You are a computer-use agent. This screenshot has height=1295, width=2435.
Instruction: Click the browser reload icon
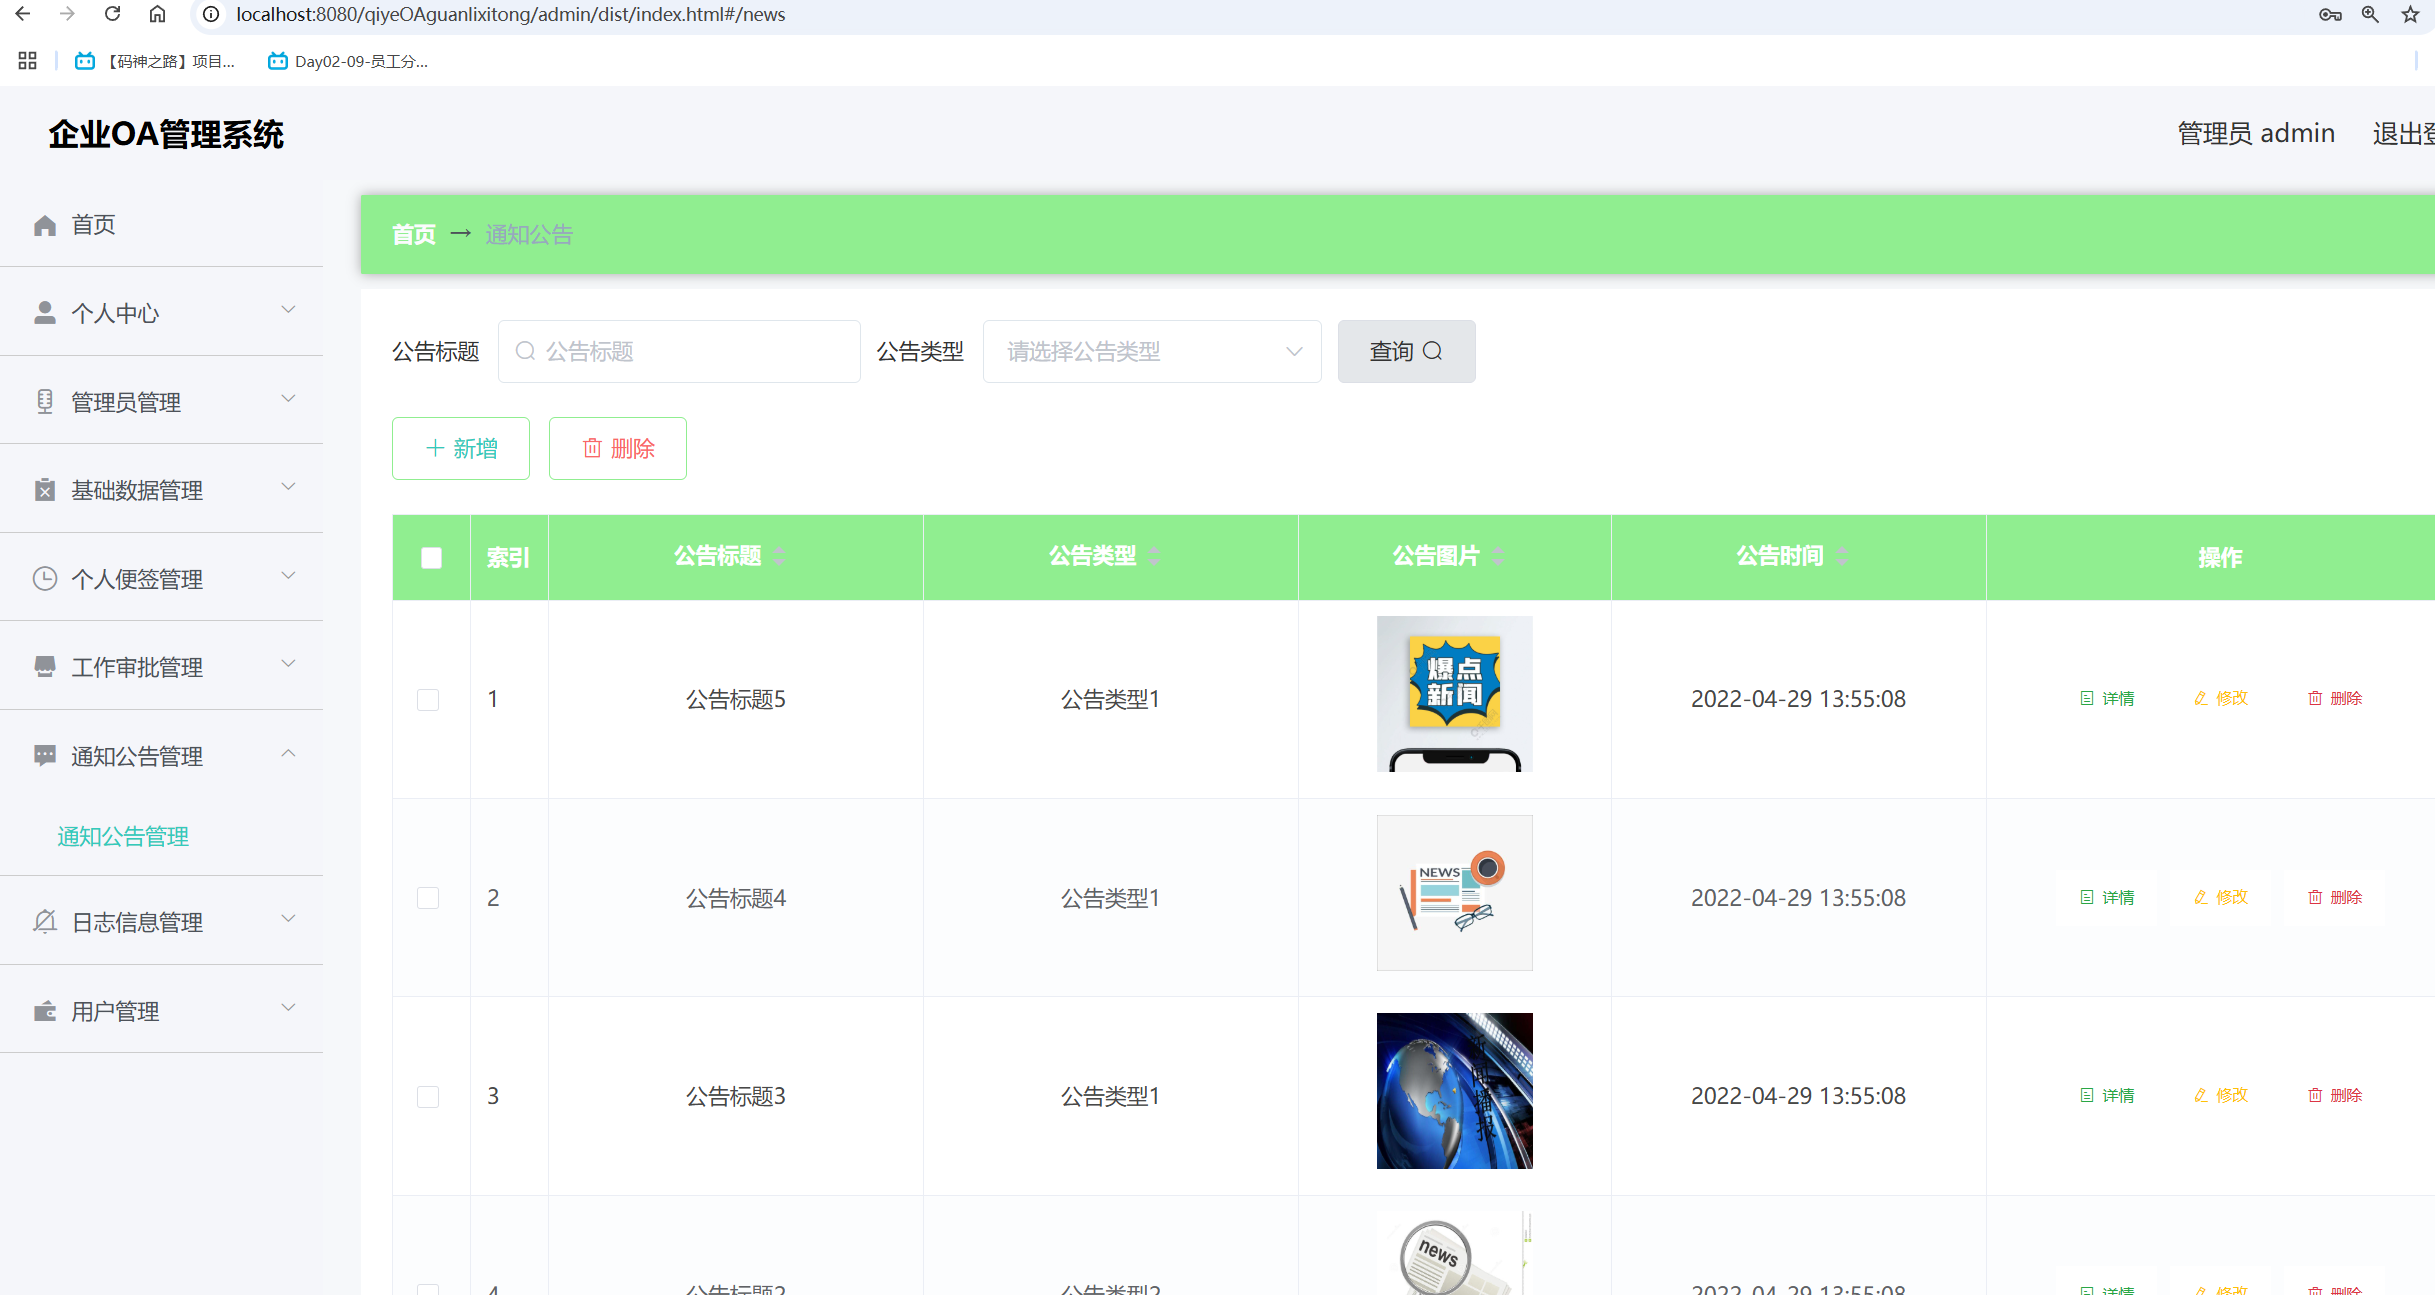(x=112, y=14)
